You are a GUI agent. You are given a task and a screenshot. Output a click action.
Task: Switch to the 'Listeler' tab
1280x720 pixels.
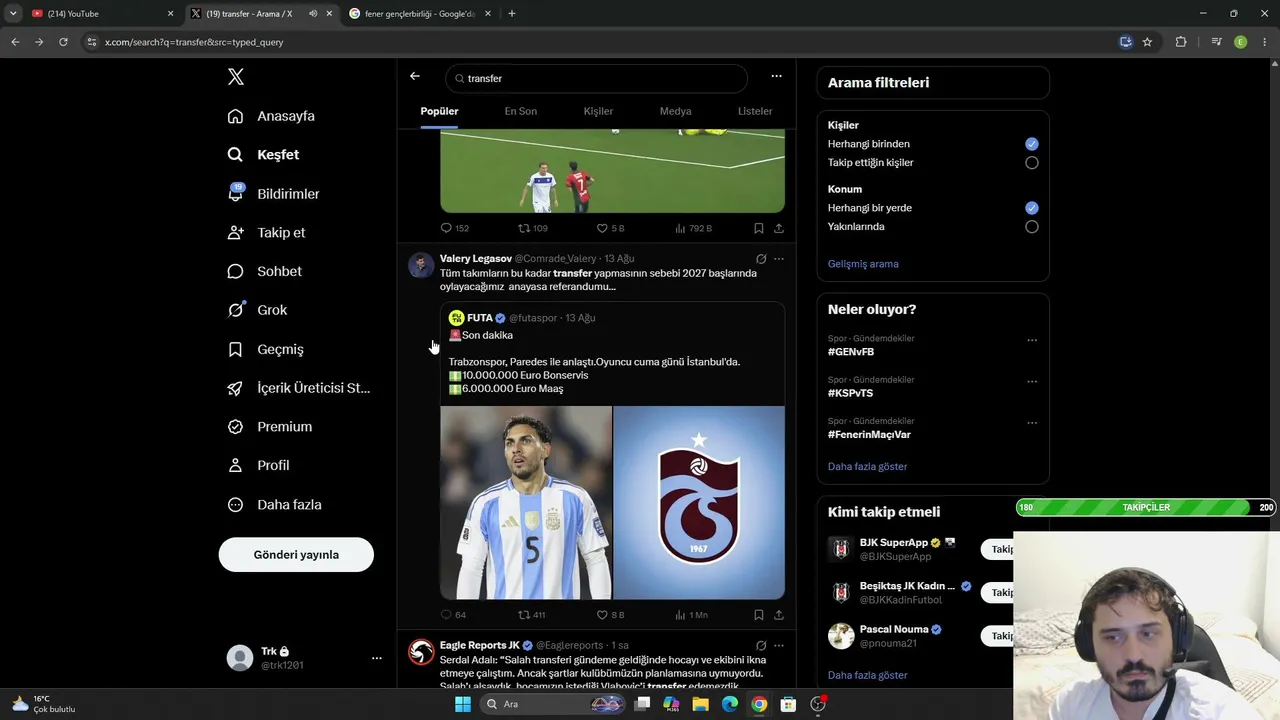(755, 111)
